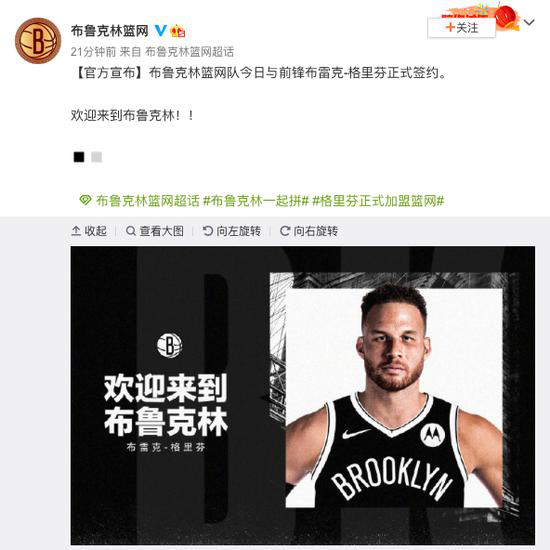This screenshot has width=550, height=550.
Task: Select the gray square thumbnail
Action: pos(96,157)
